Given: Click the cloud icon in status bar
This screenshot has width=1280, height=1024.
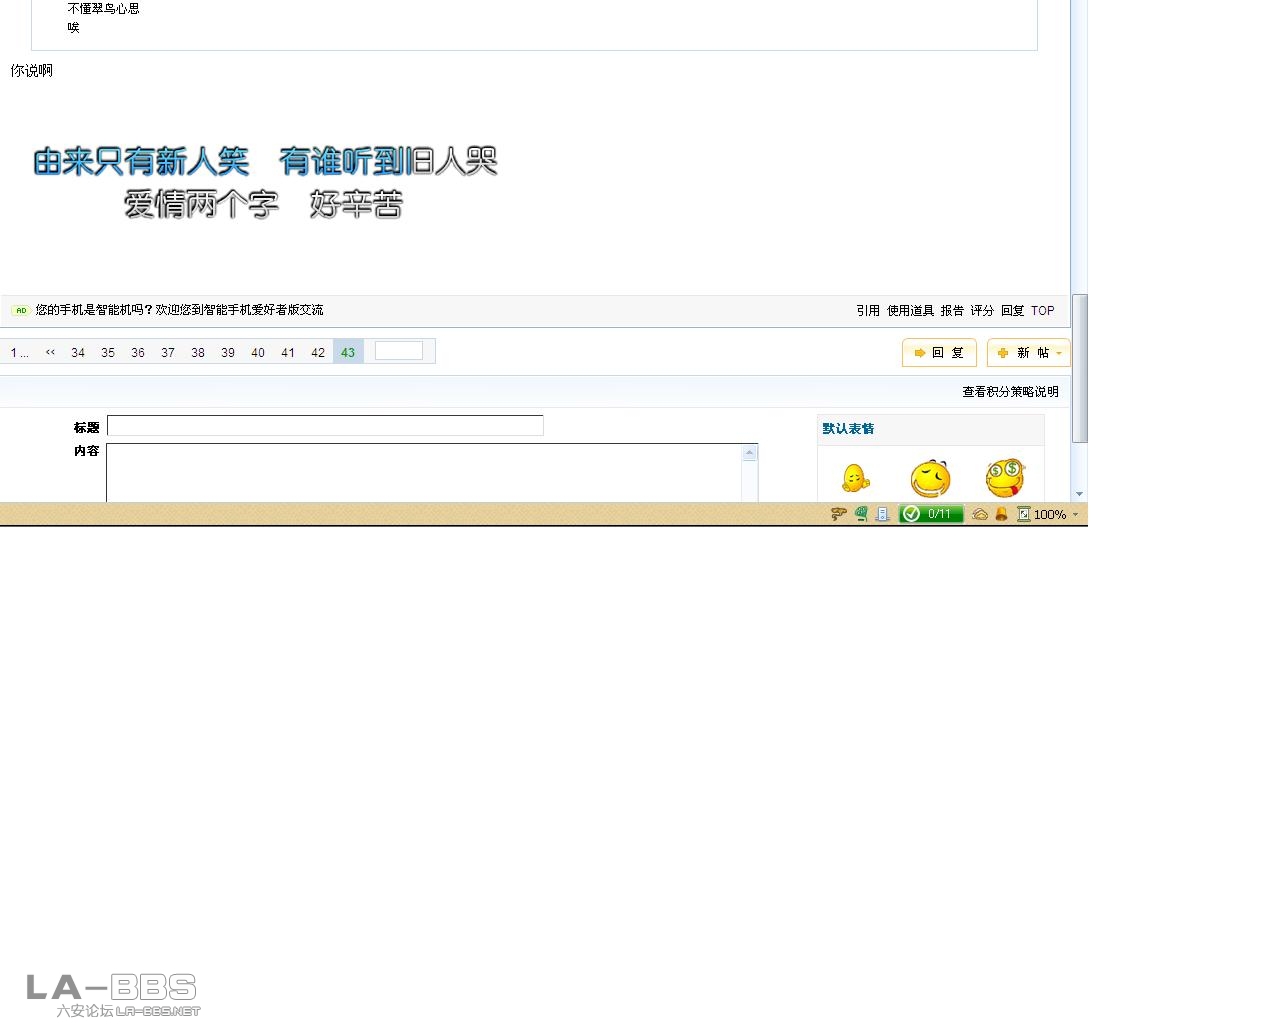Looking at the screenshot, I should pyautogui.click(x=980, y=514).
